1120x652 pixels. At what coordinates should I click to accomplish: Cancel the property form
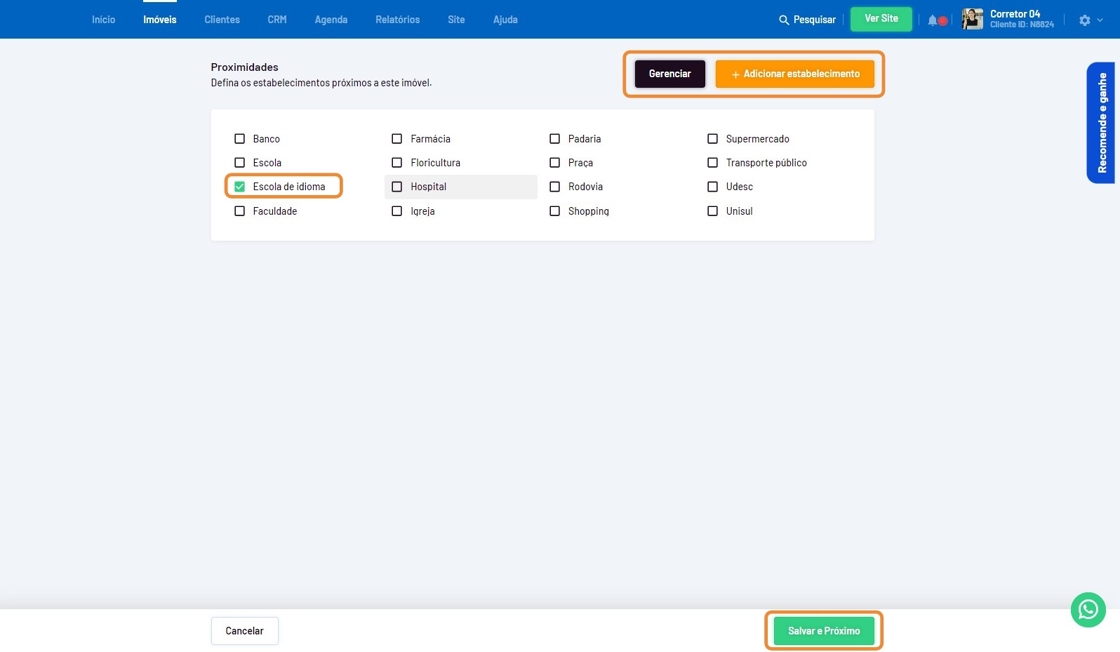tap(244, 631)
